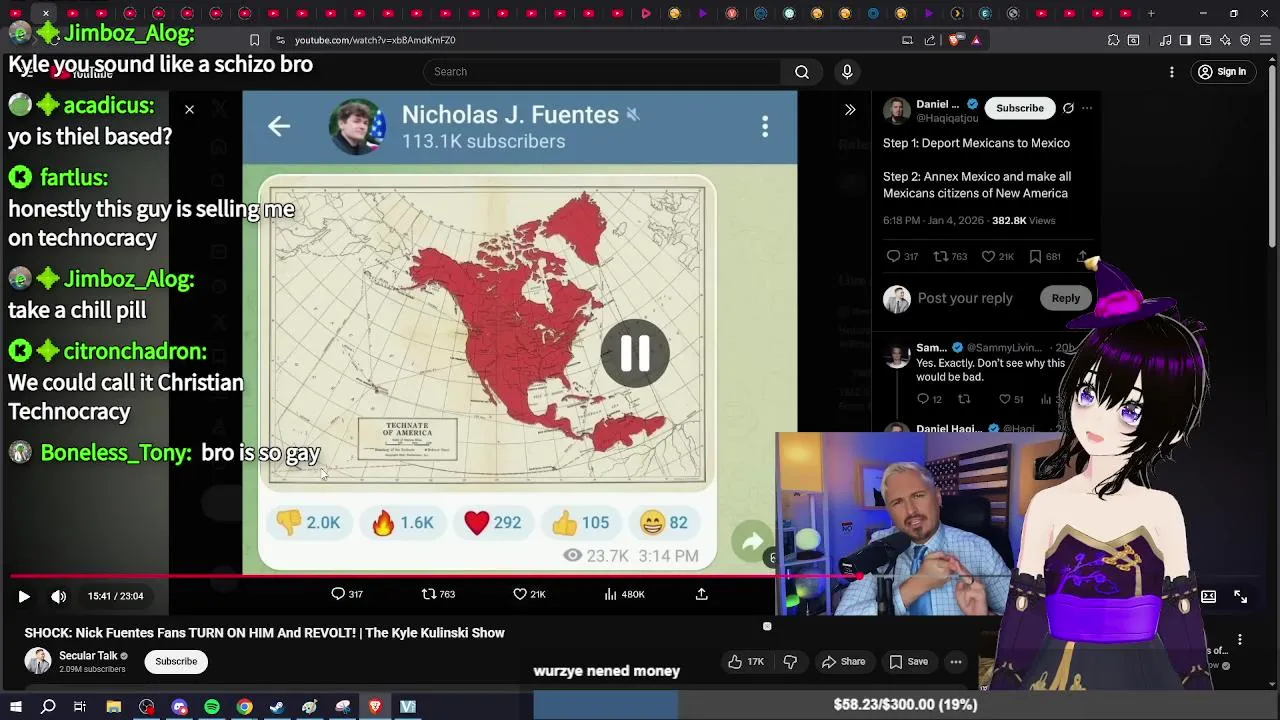The height and width of the screenshot is (720, 1280).
Task: Open the Technate of America map image
Action: 487,334
